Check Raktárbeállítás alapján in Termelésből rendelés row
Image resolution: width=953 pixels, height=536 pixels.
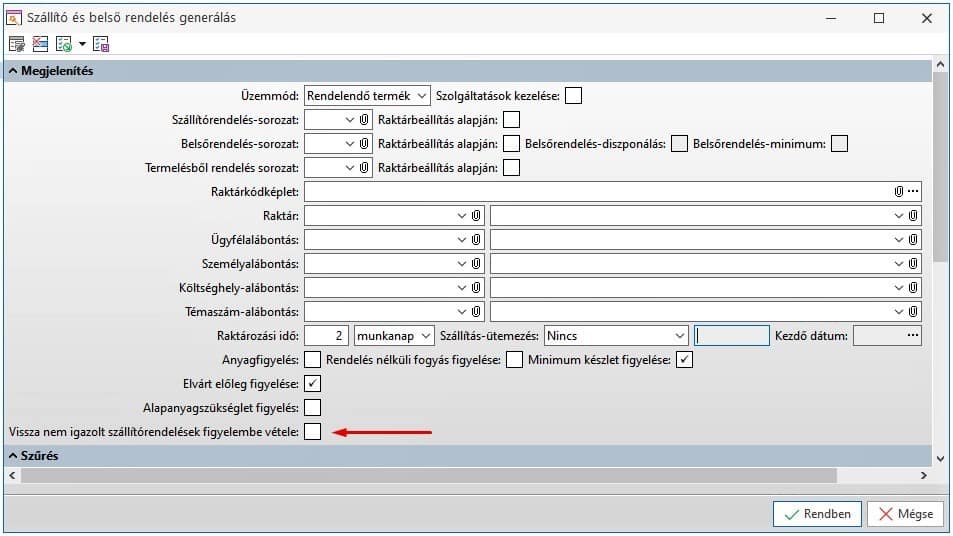pyautogui.click(x=512, y=168)
